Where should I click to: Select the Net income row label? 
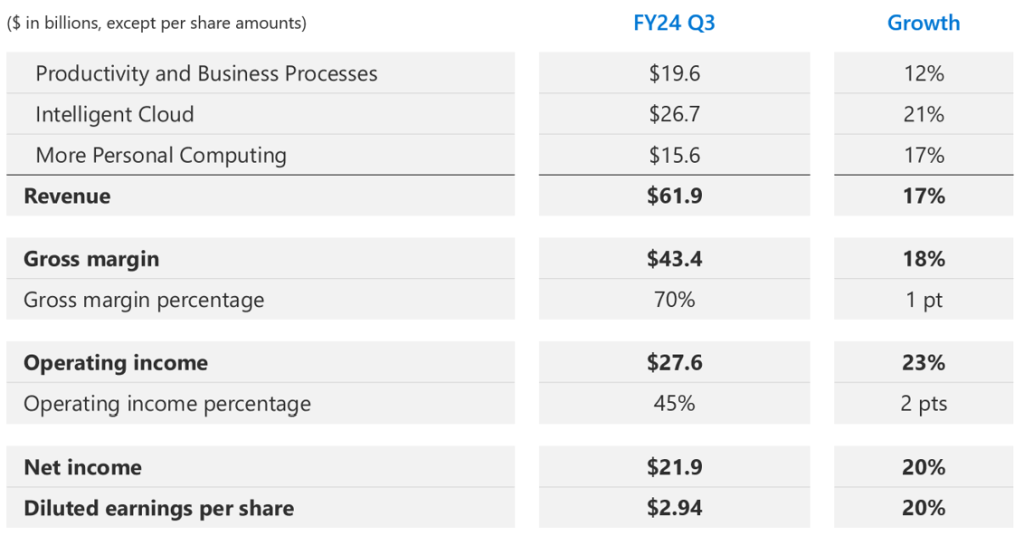click(83, 467)
